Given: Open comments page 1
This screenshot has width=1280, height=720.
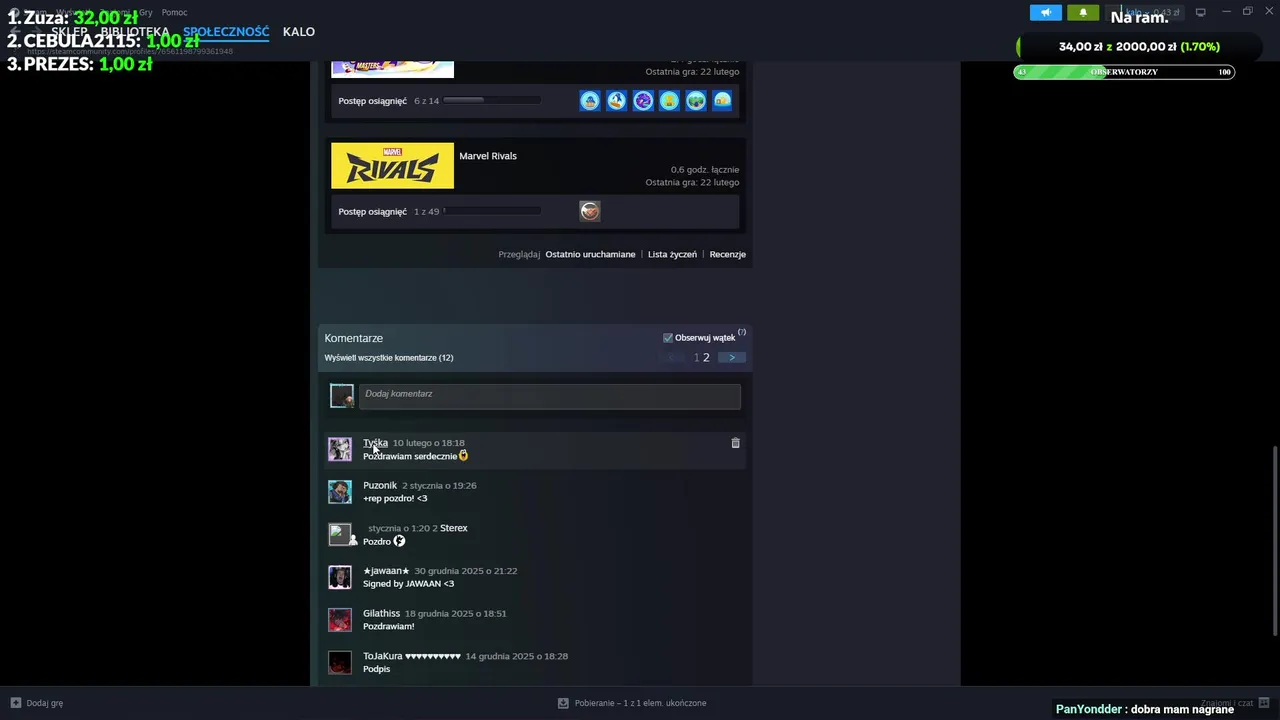Looking at the screenshot, I should point(697,357).
